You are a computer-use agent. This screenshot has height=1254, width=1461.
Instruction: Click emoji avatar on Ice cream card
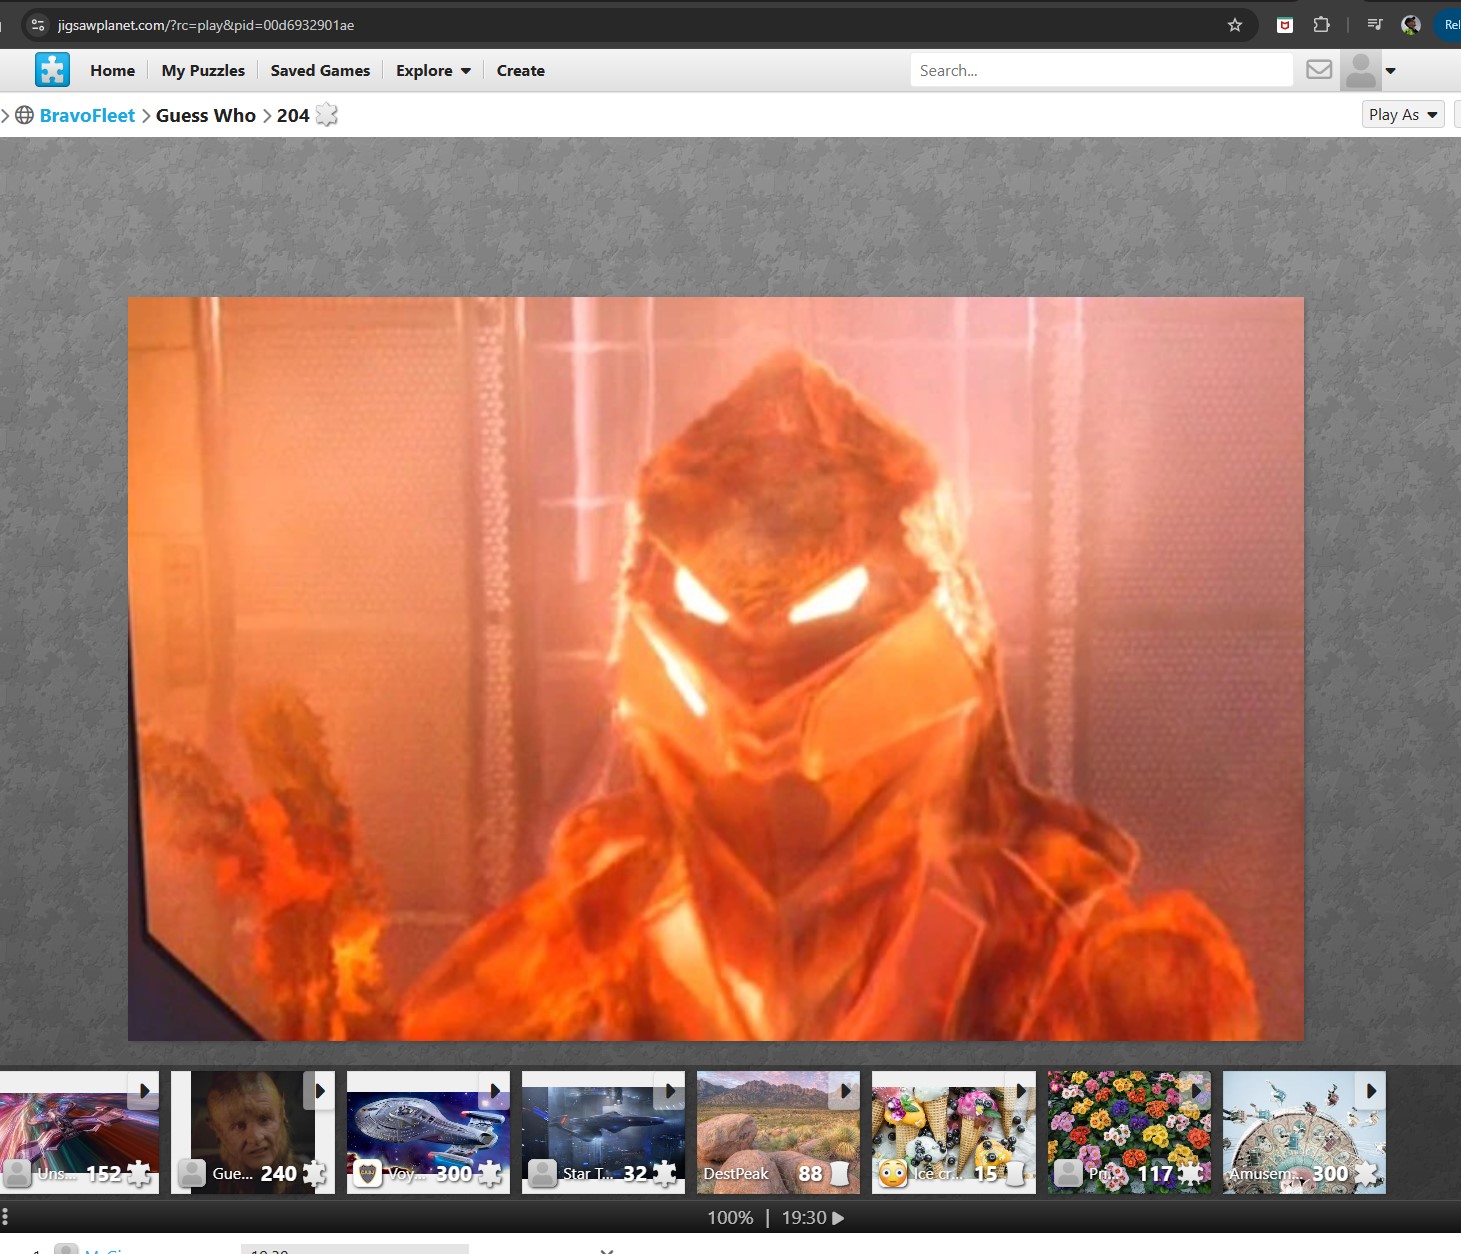(893, 1173)
